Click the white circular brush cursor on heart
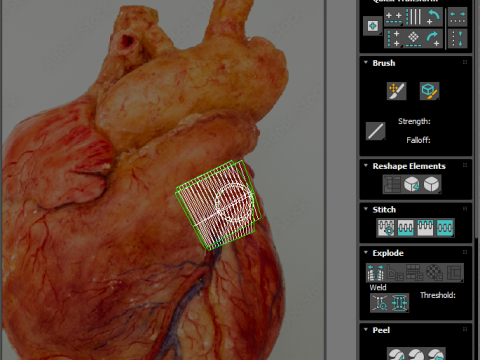This screenshot has height=360, width=480. [x=234, y=202]
